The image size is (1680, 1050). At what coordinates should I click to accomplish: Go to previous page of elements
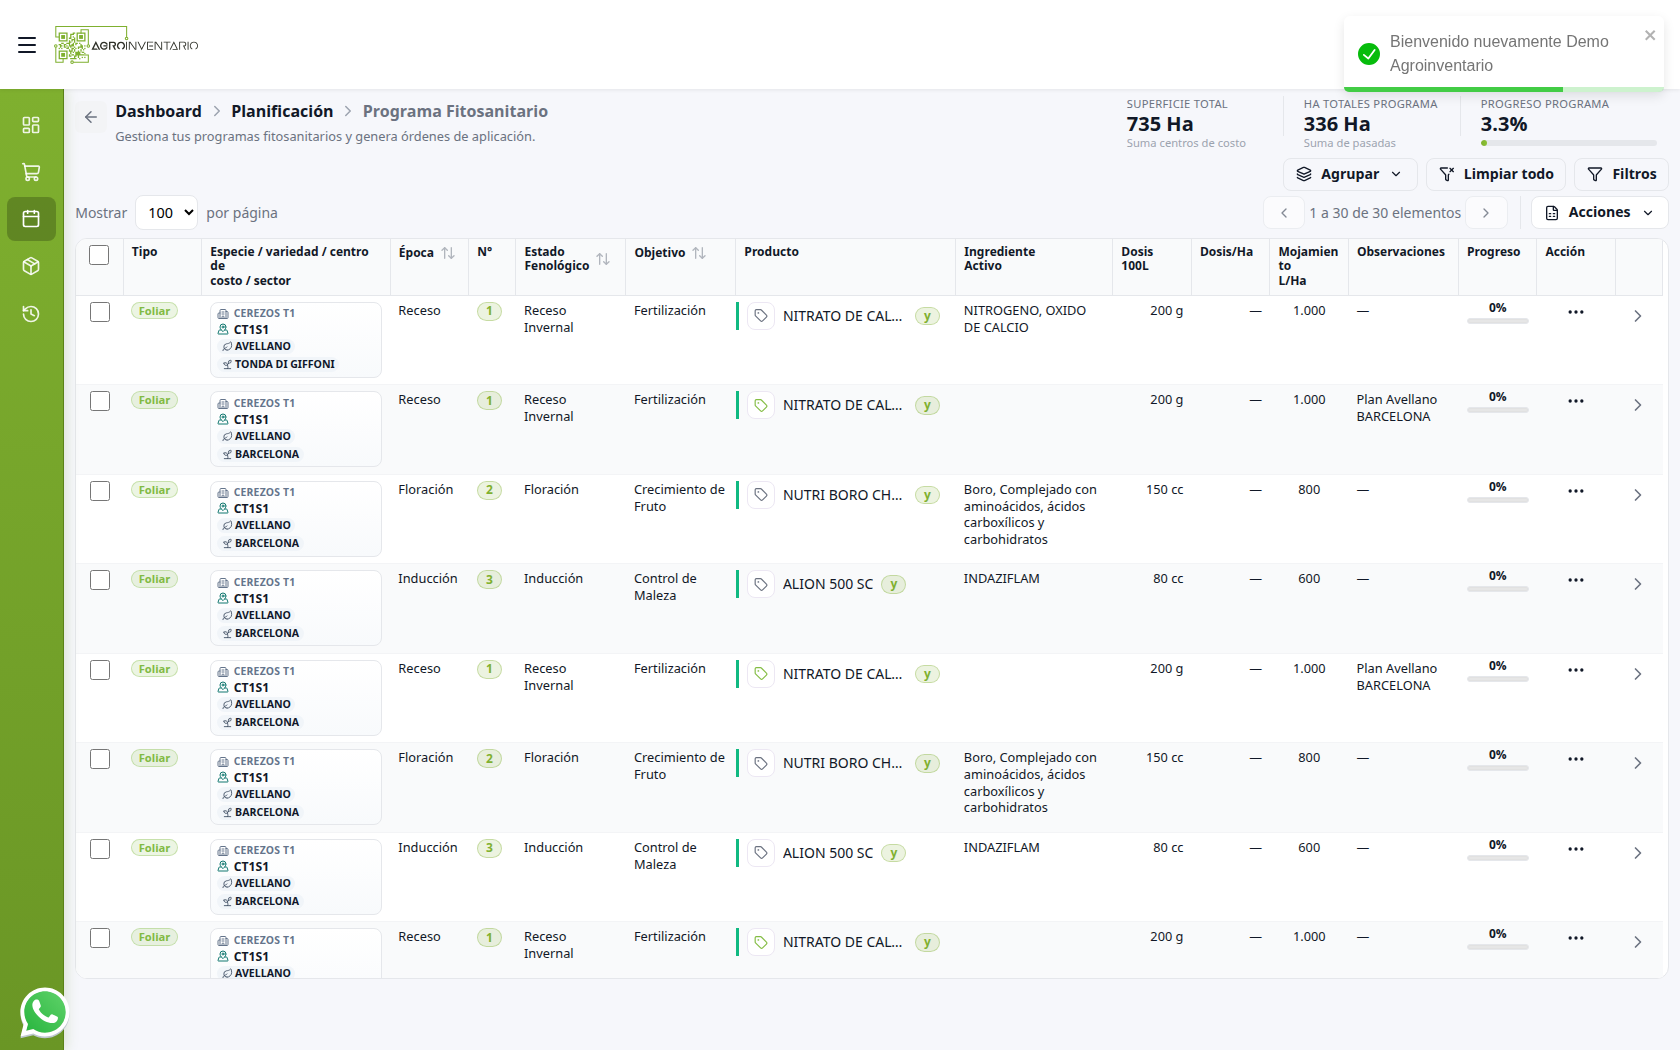(x=1284, y=213)
